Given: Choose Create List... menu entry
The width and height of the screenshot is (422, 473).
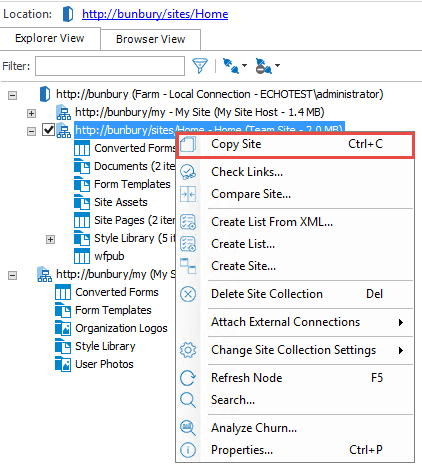Looking at the screenshot, I should (295, 244).
